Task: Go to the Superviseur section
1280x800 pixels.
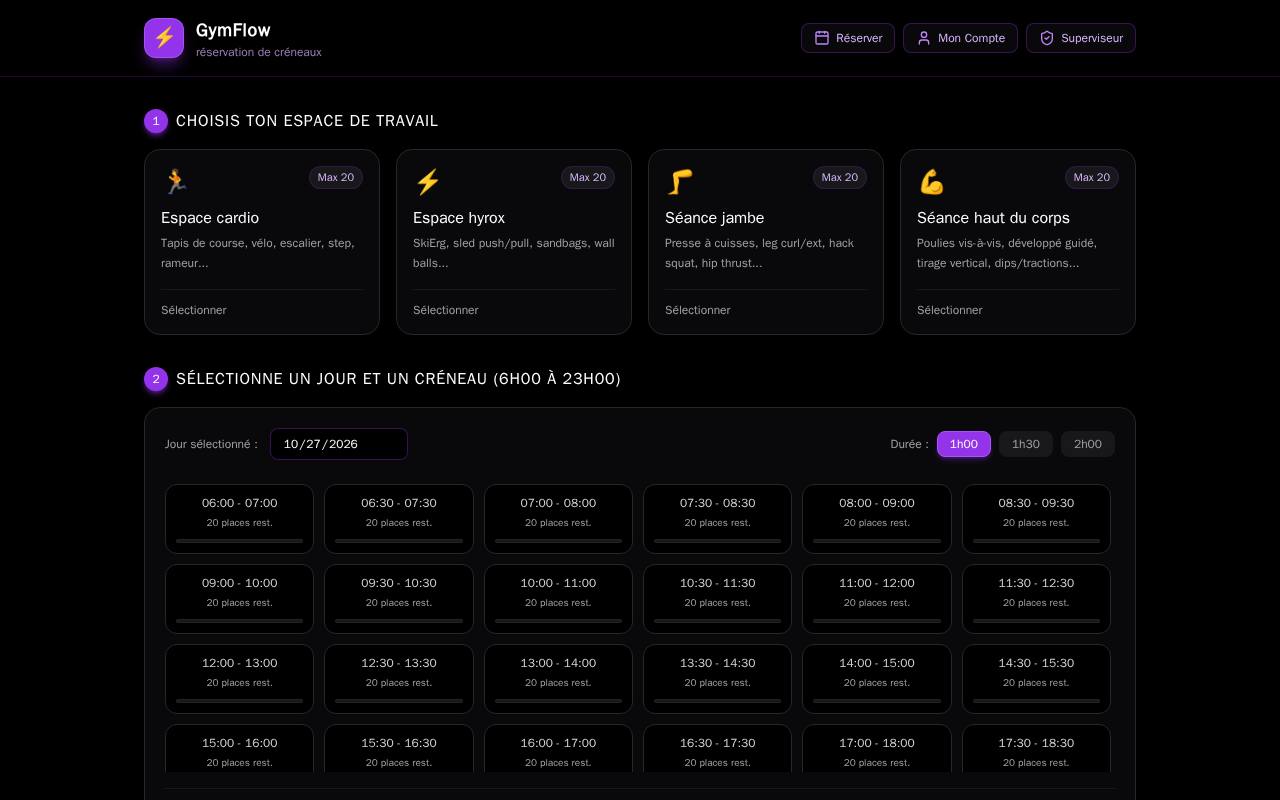Action: pos(1081,38)
